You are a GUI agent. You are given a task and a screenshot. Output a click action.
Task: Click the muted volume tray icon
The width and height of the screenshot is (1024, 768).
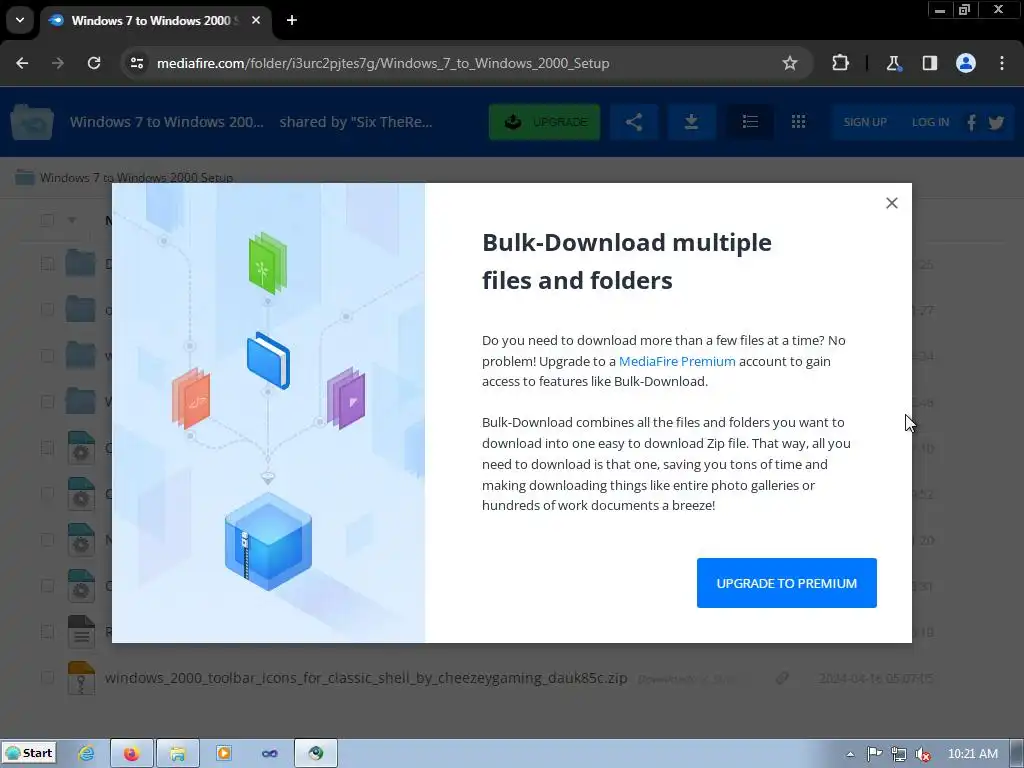pyautogui.click(x=923, y=754)
